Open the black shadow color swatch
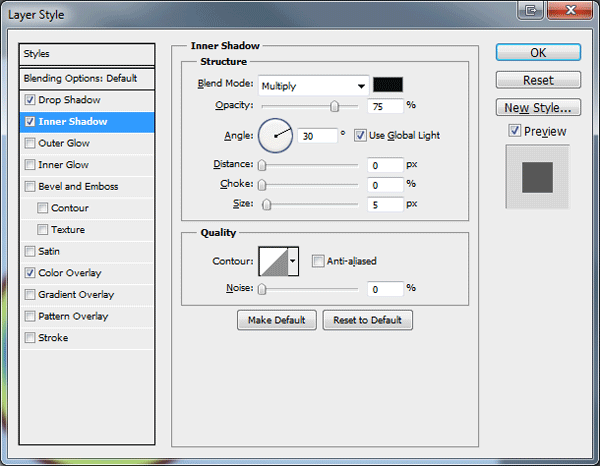The height and width of the screenshot is (466, 600). point(388,85)
